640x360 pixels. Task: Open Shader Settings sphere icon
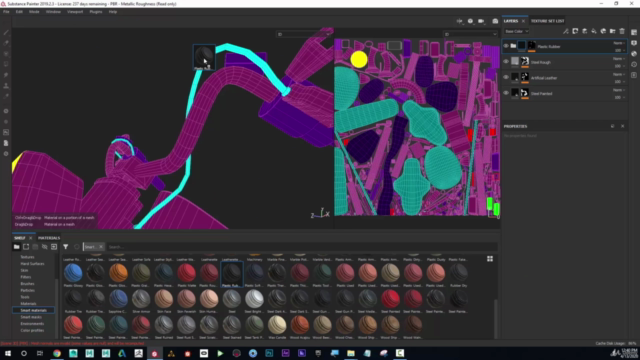click(x=634, y=53)
